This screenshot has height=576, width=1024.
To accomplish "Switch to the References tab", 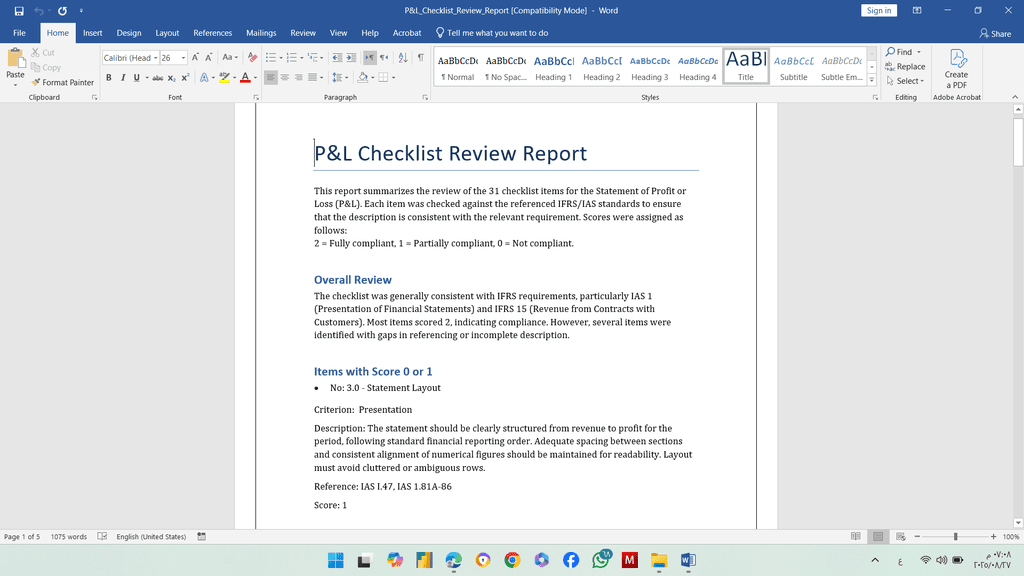I will [x=212, y=33].
